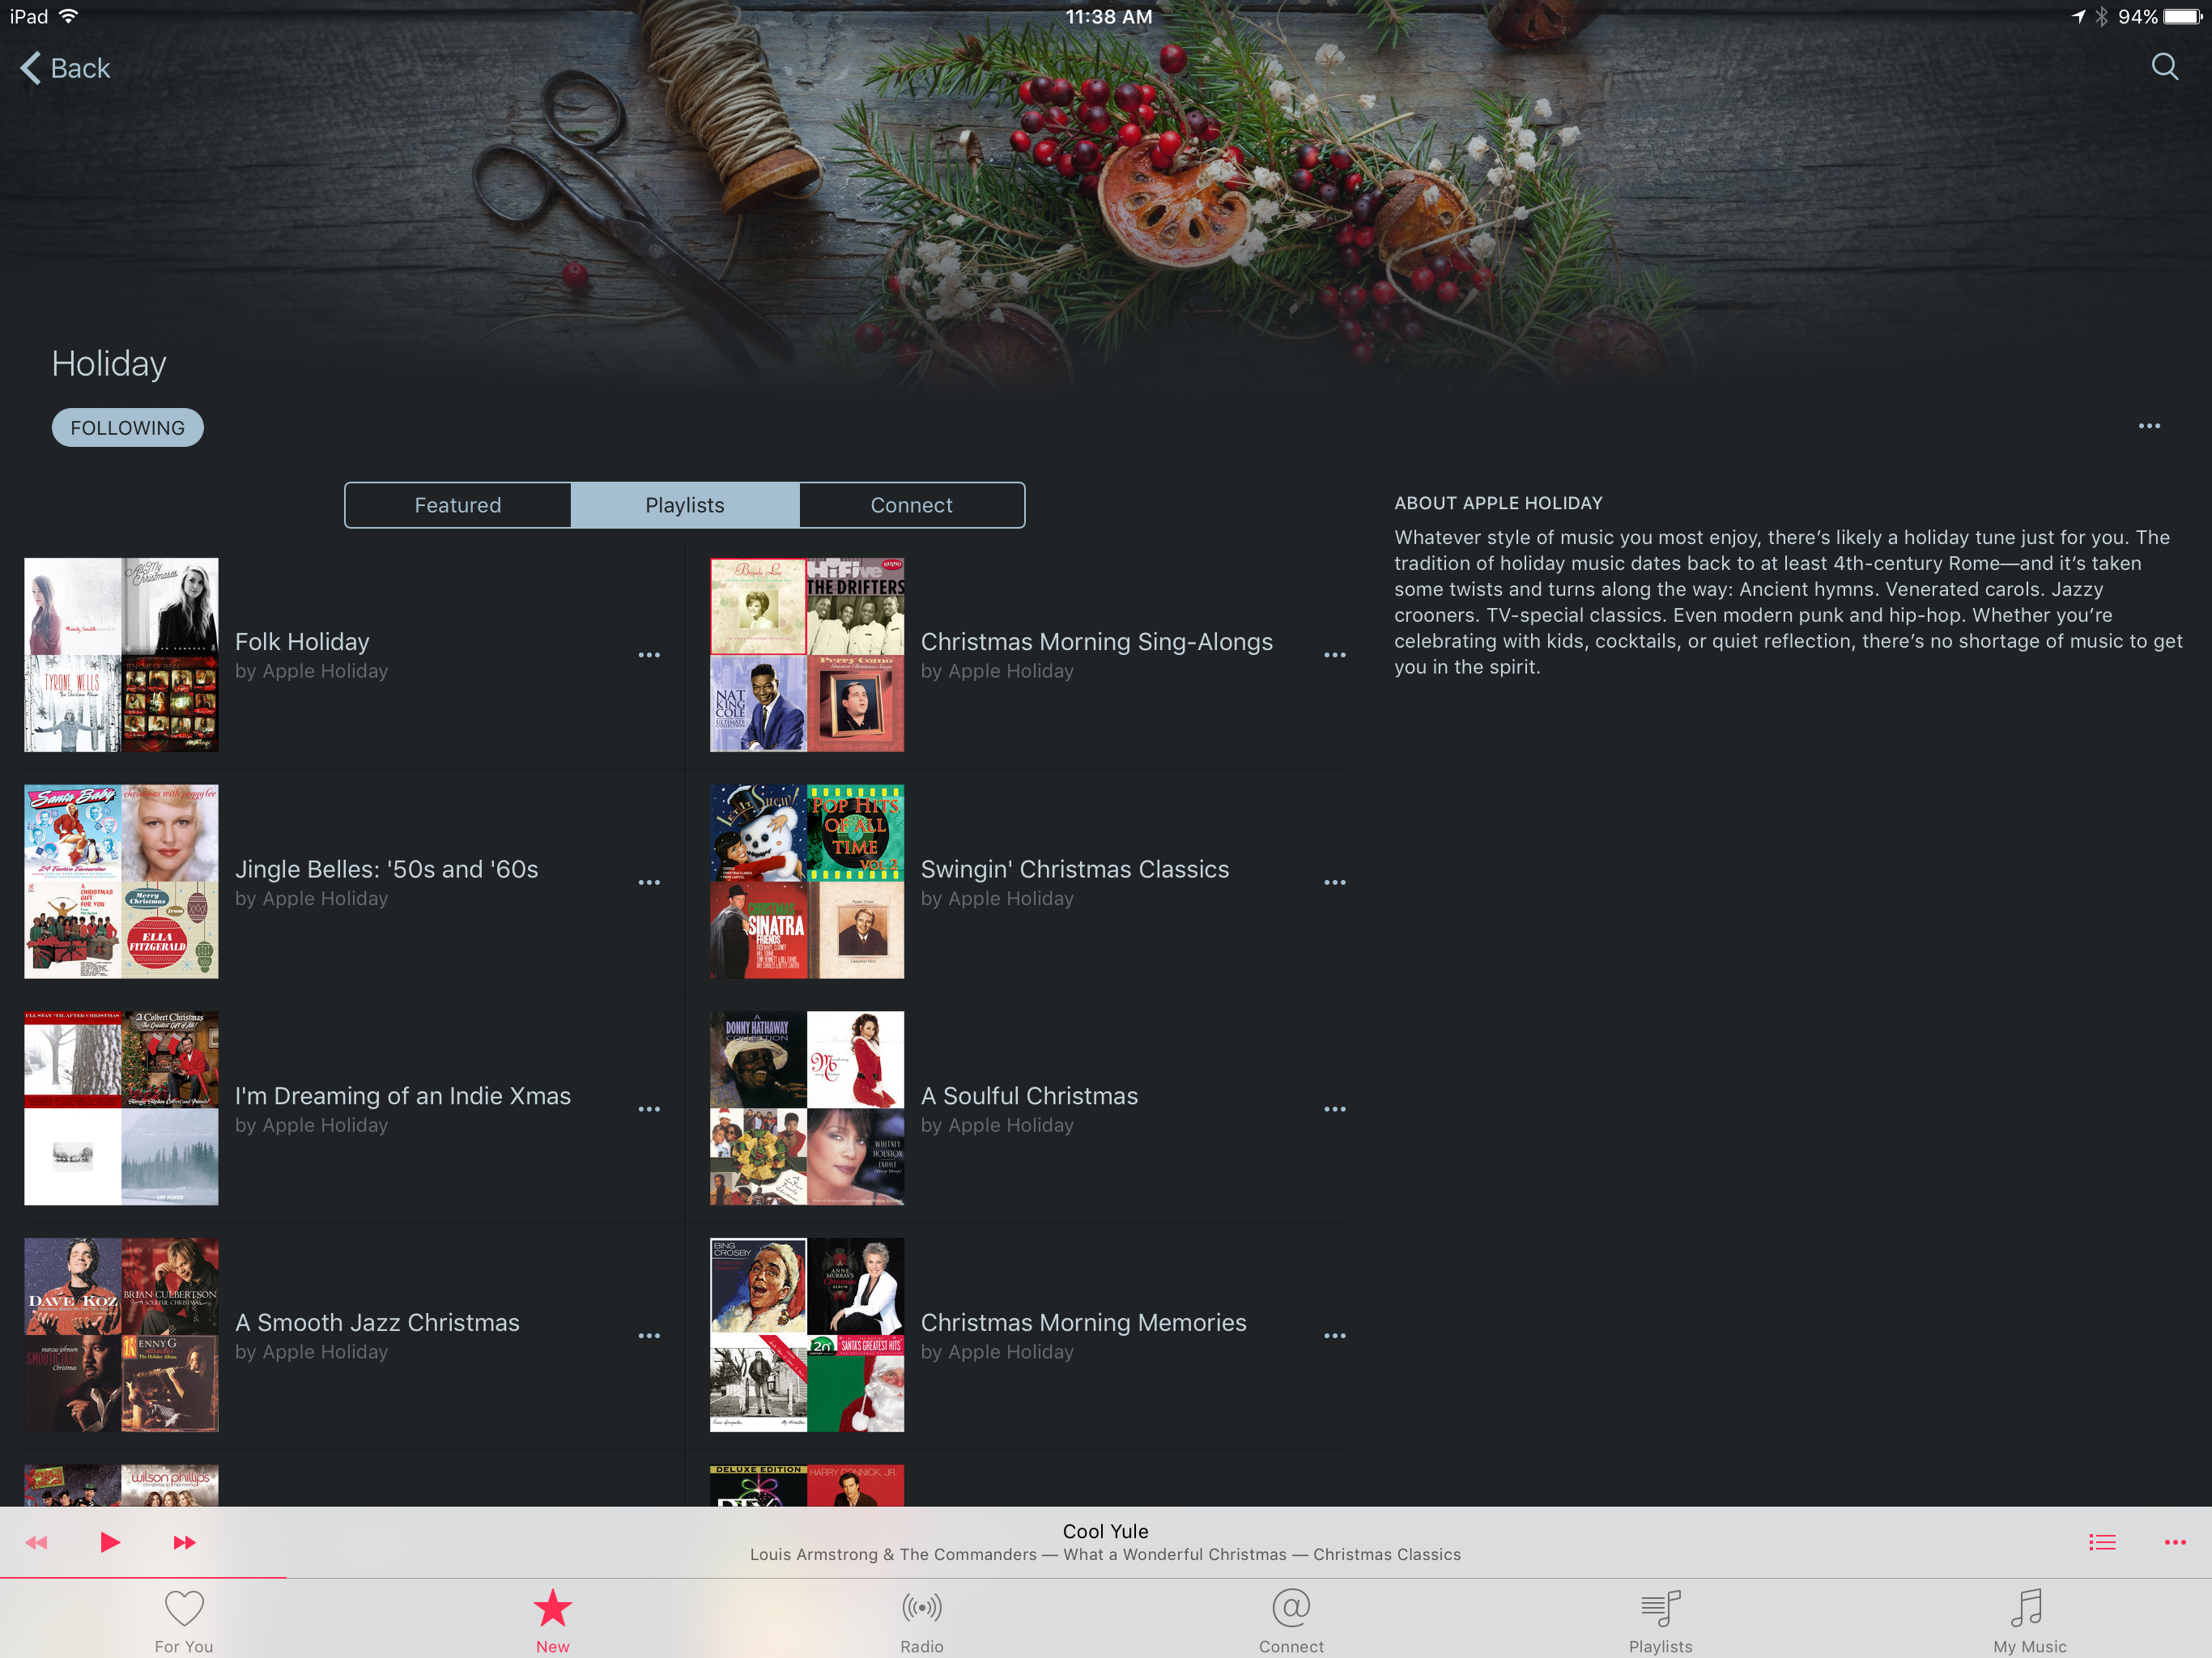The height and width of the screenshot is (1658, 2212).
Task: Open more options menu for Holiday curator
Action: [2148, 426]
